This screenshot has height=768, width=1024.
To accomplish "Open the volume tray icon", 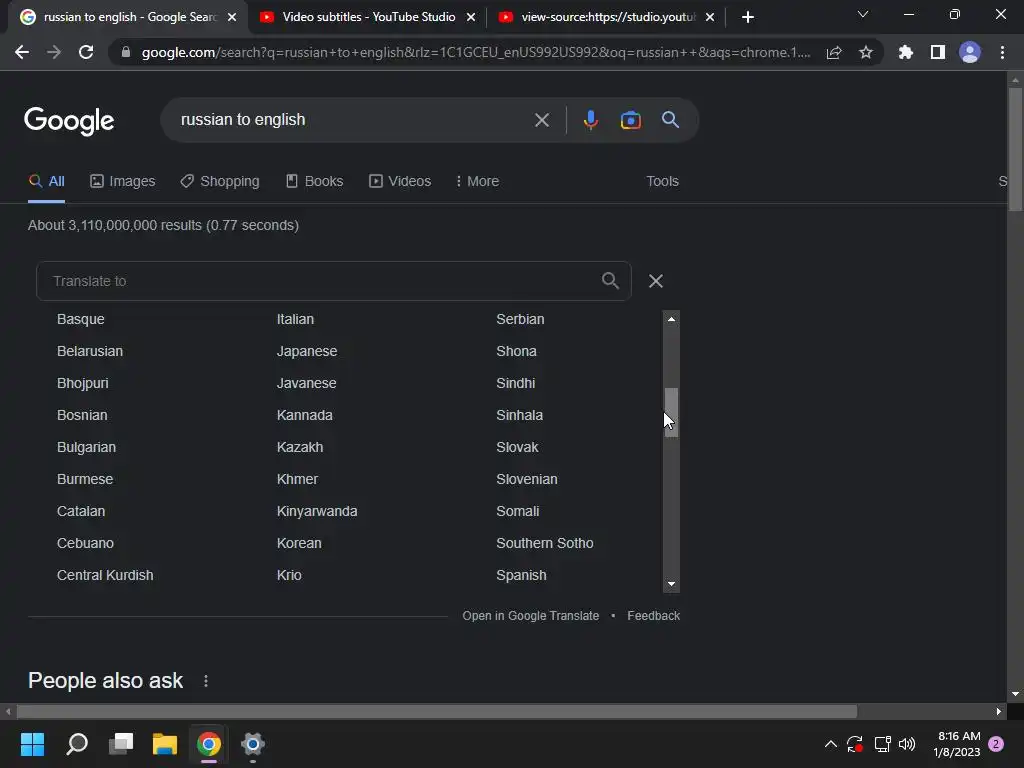I will tap(907, 744).
